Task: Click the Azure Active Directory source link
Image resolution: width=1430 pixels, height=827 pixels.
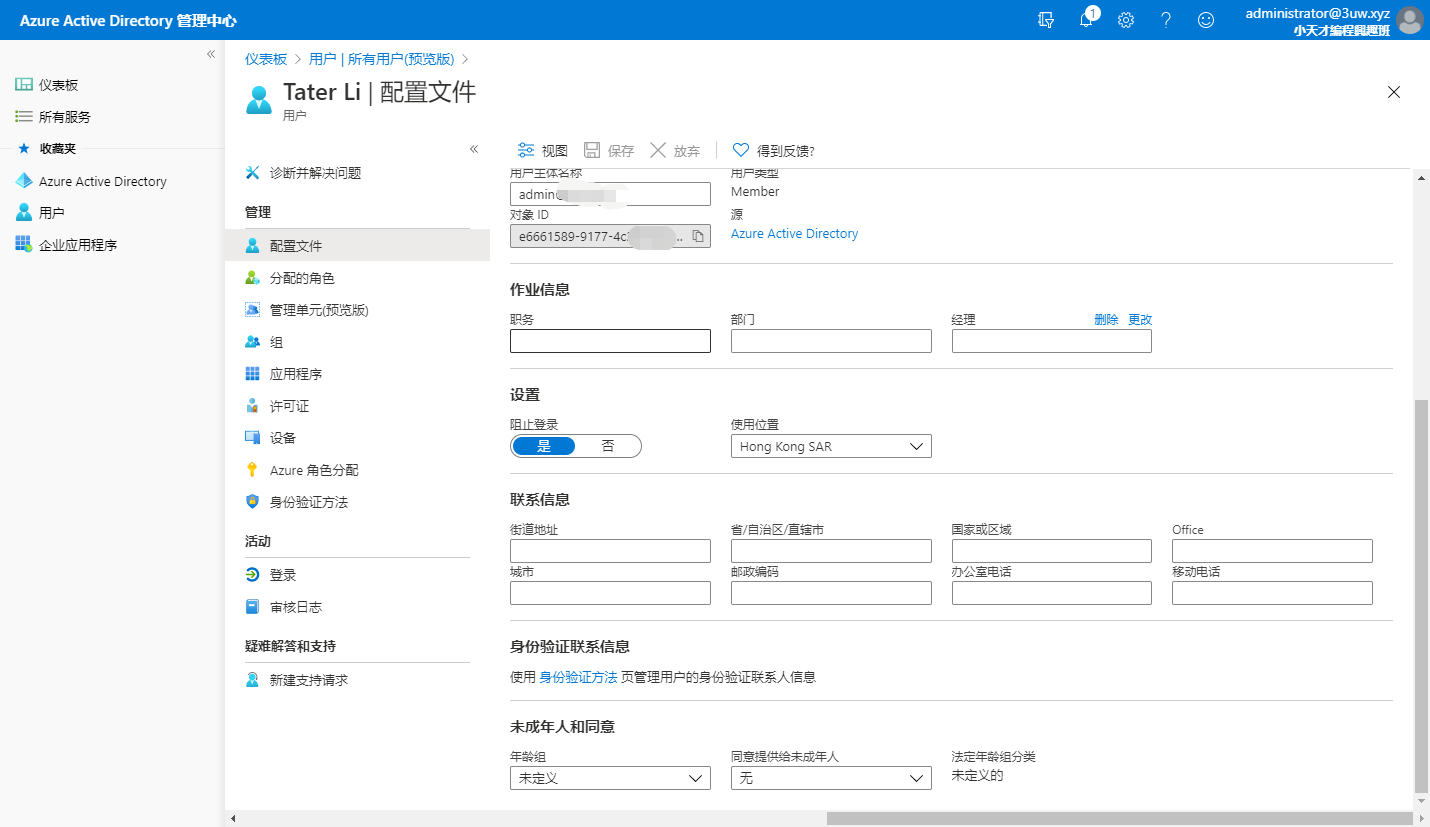Action: pos(795,233)
